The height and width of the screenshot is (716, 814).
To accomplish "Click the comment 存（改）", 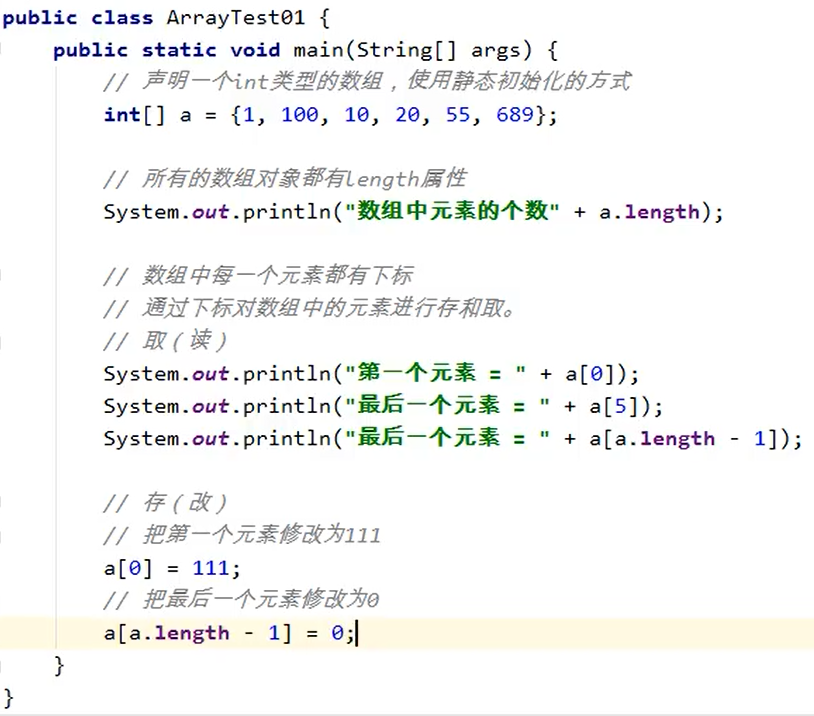I will click(165, 503).
